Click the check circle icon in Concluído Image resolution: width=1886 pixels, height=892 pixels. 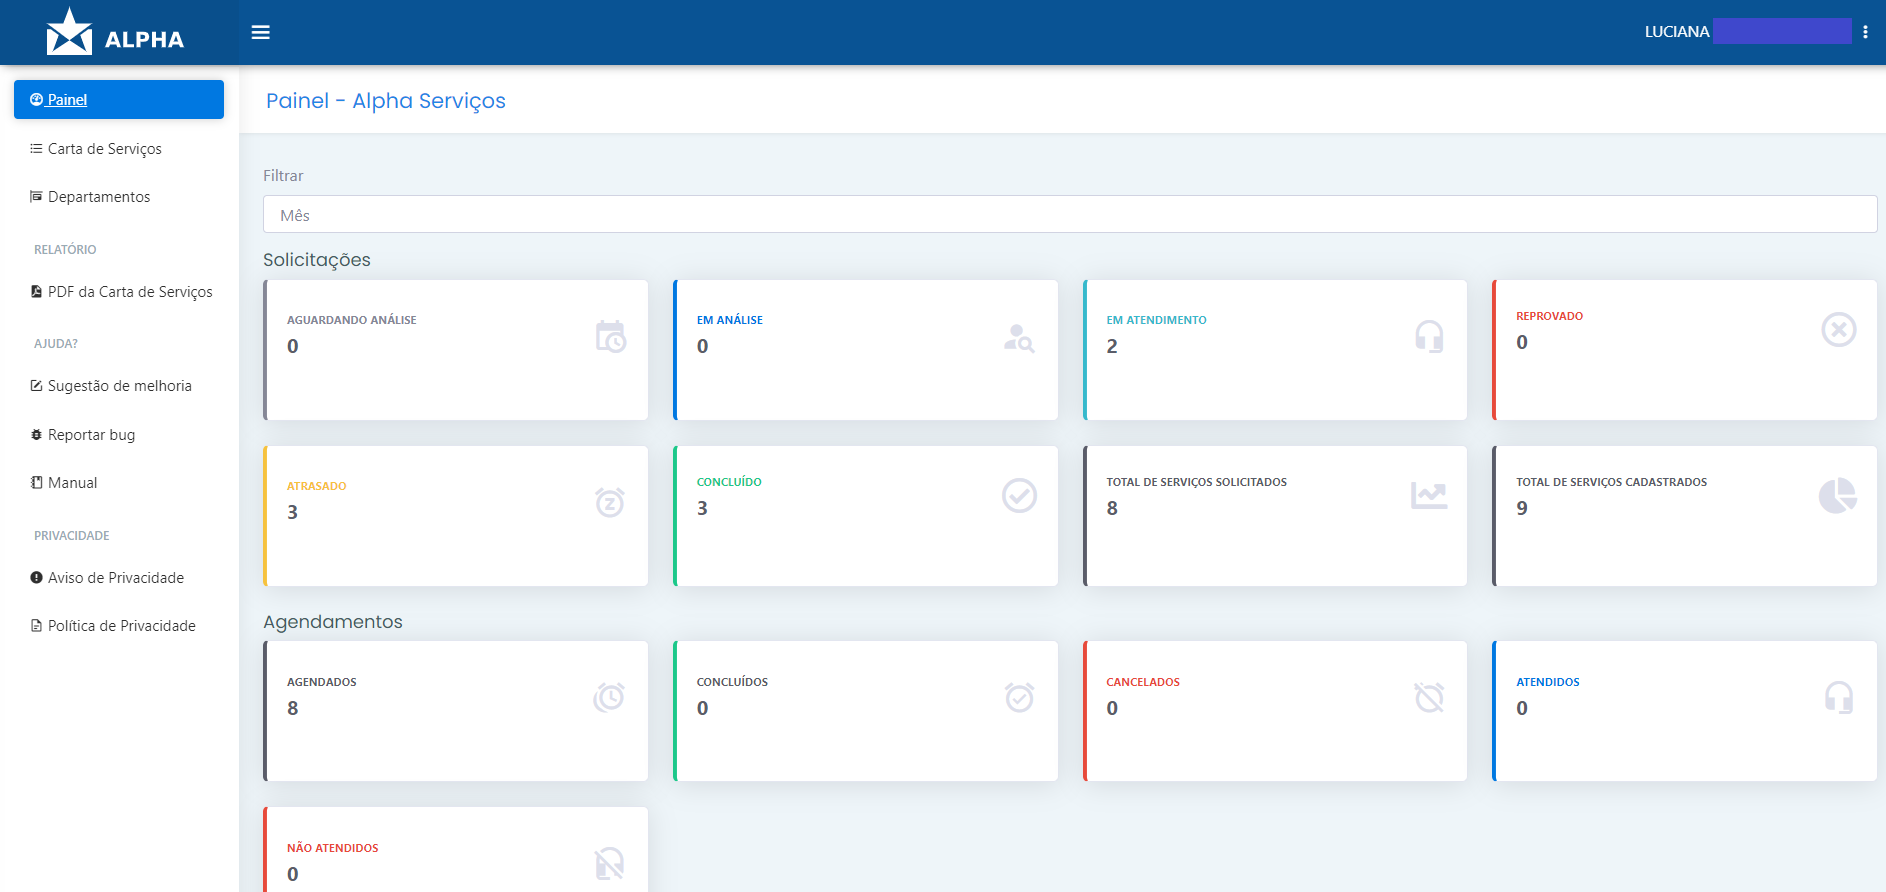pos(1019,496)
